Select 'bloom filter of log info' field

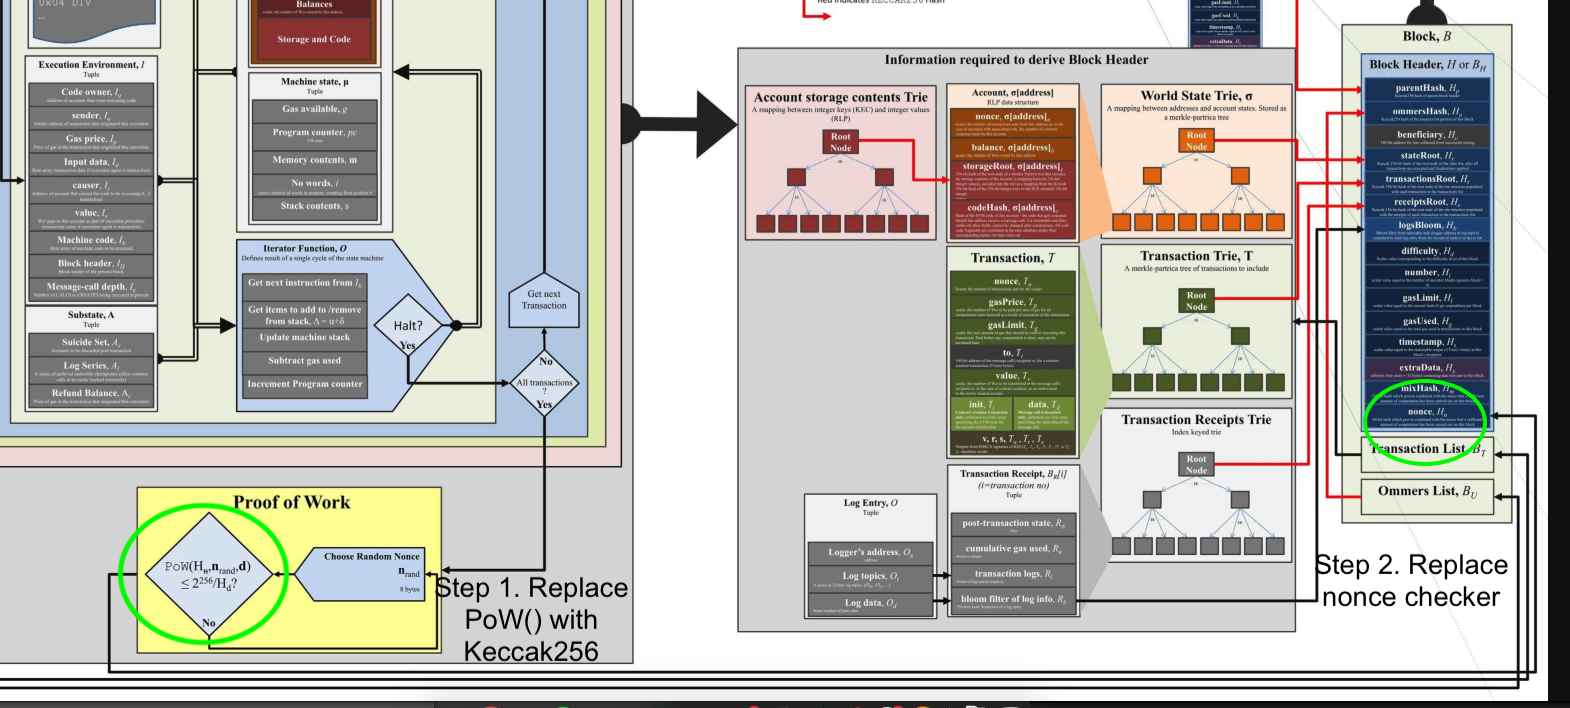1013,601
